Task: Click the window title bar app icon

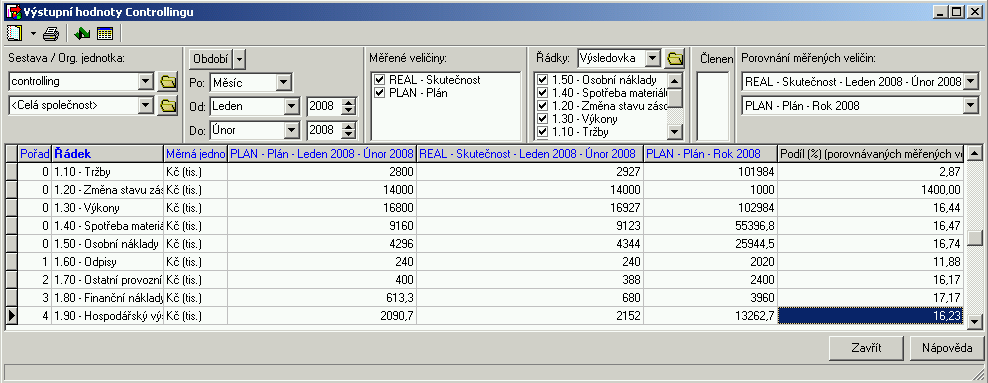Action: [13, 11]
